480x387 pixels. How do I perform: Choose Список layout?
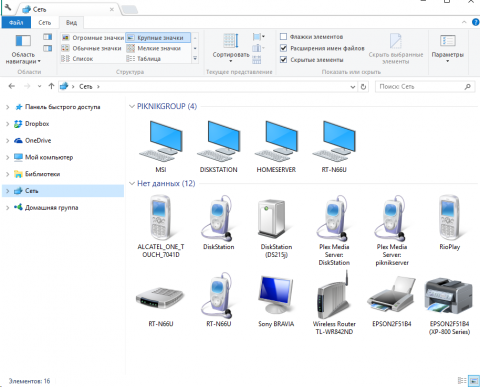[77, 59]
